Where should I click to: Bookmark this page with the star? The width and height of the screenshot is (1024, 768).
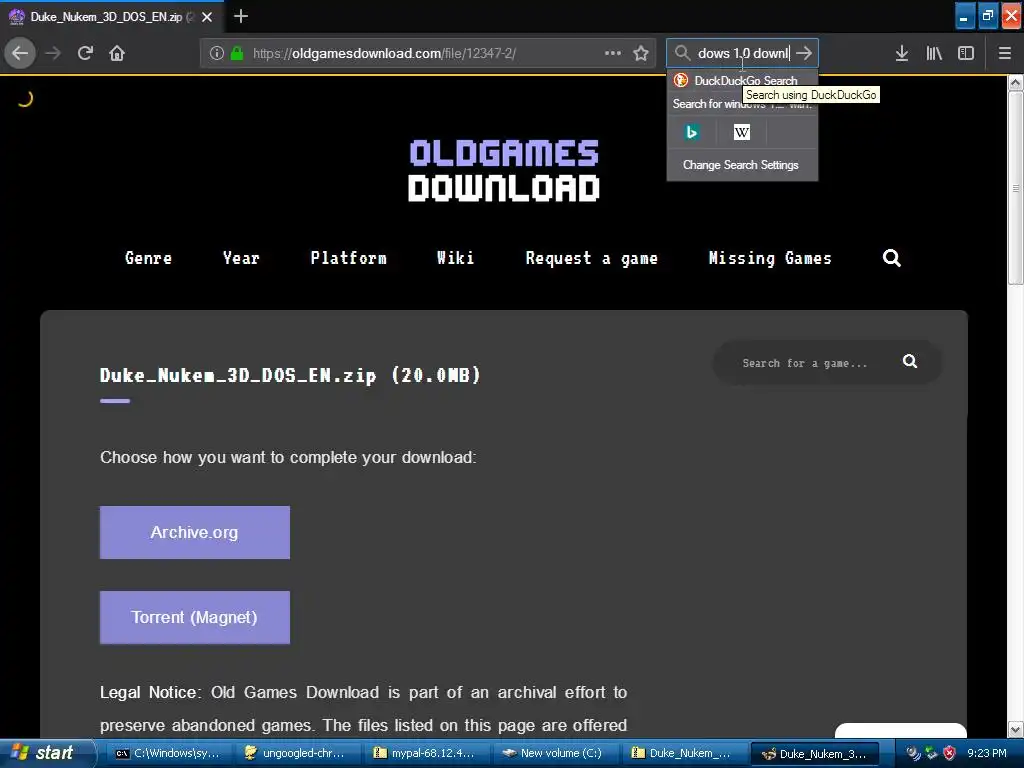click(641, 53)
